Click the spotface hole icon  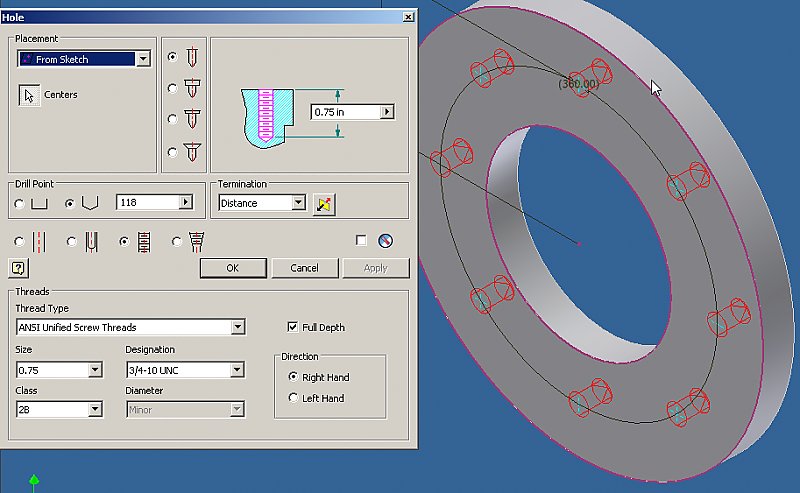point(192,119)
